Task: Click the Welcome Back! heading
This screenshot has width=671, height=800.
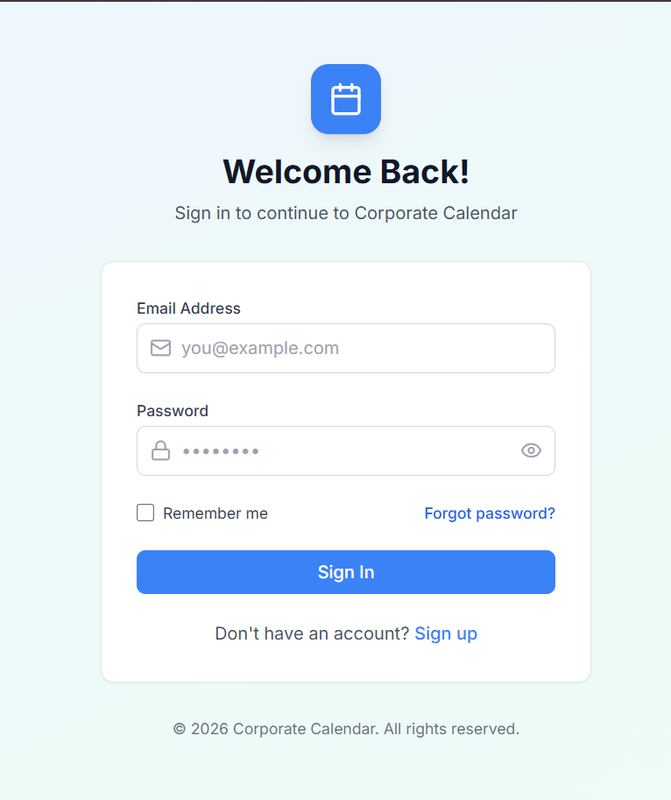Action: [345, 172]
